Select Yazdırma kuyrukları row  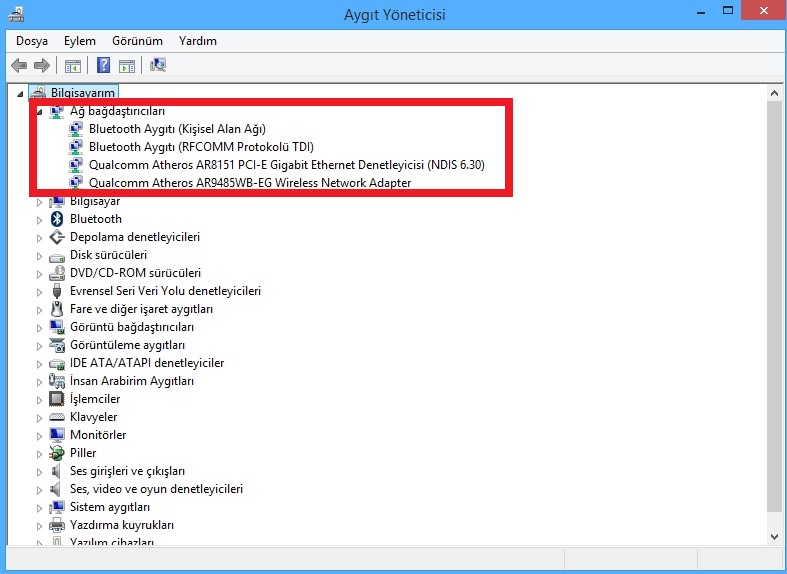pyautogui.click(x=121, y=525)
